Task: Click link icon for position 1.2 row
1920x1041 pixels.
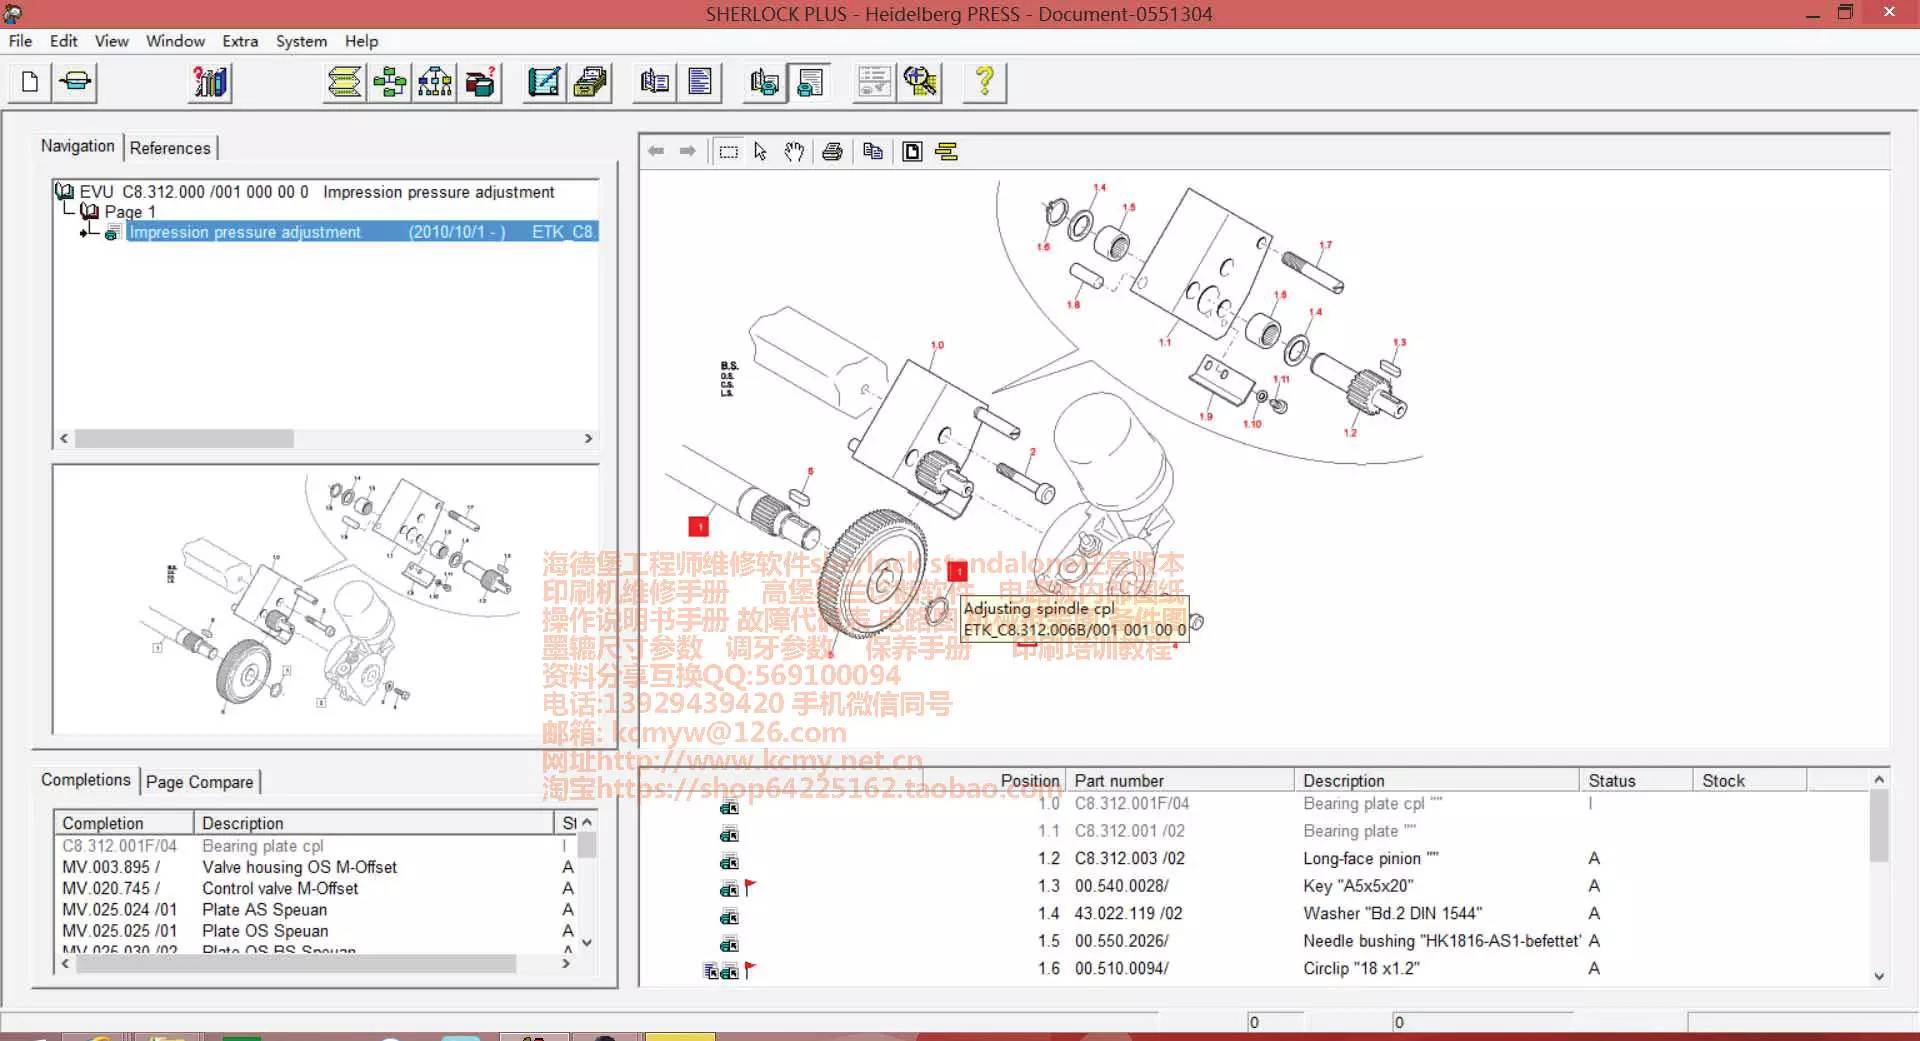Action: (729, 862)
